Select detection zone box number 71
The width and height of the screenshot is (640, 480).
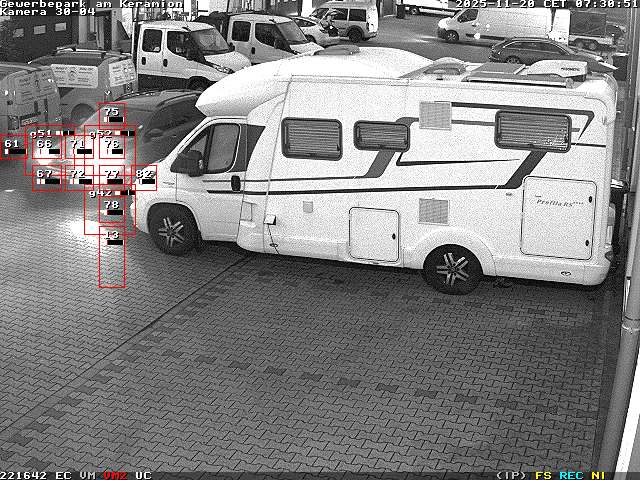click(79, 147)
